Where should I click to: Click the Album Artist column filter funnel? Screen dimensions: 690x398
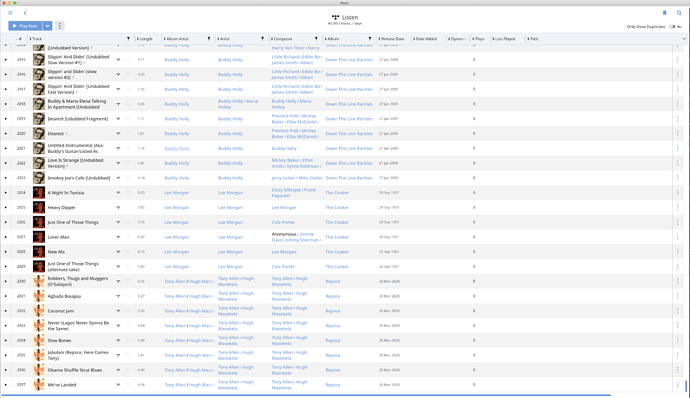(209, 39)
